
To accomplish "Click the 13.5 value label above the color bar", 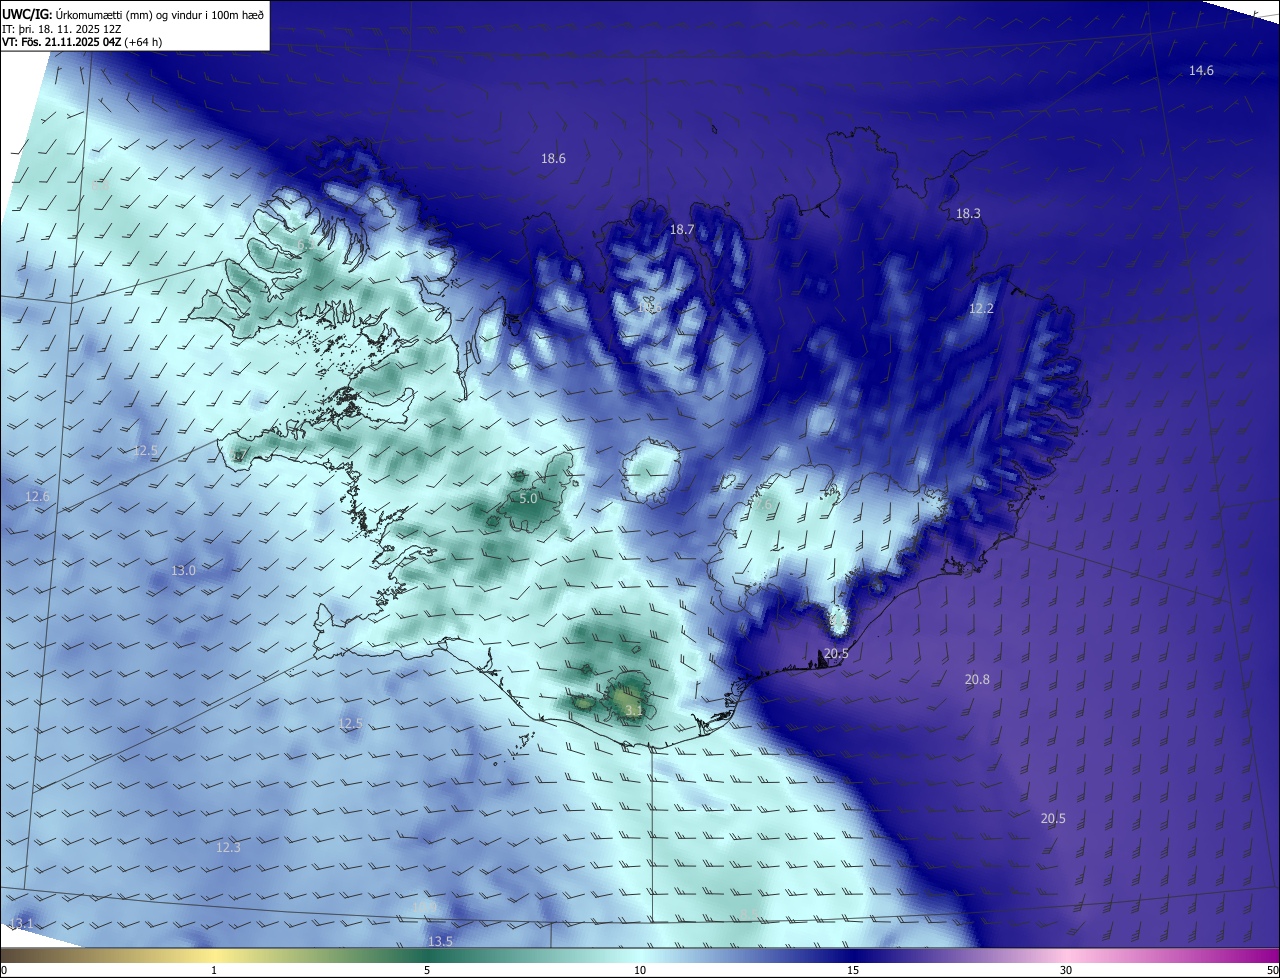I will [x=440, y=941].
